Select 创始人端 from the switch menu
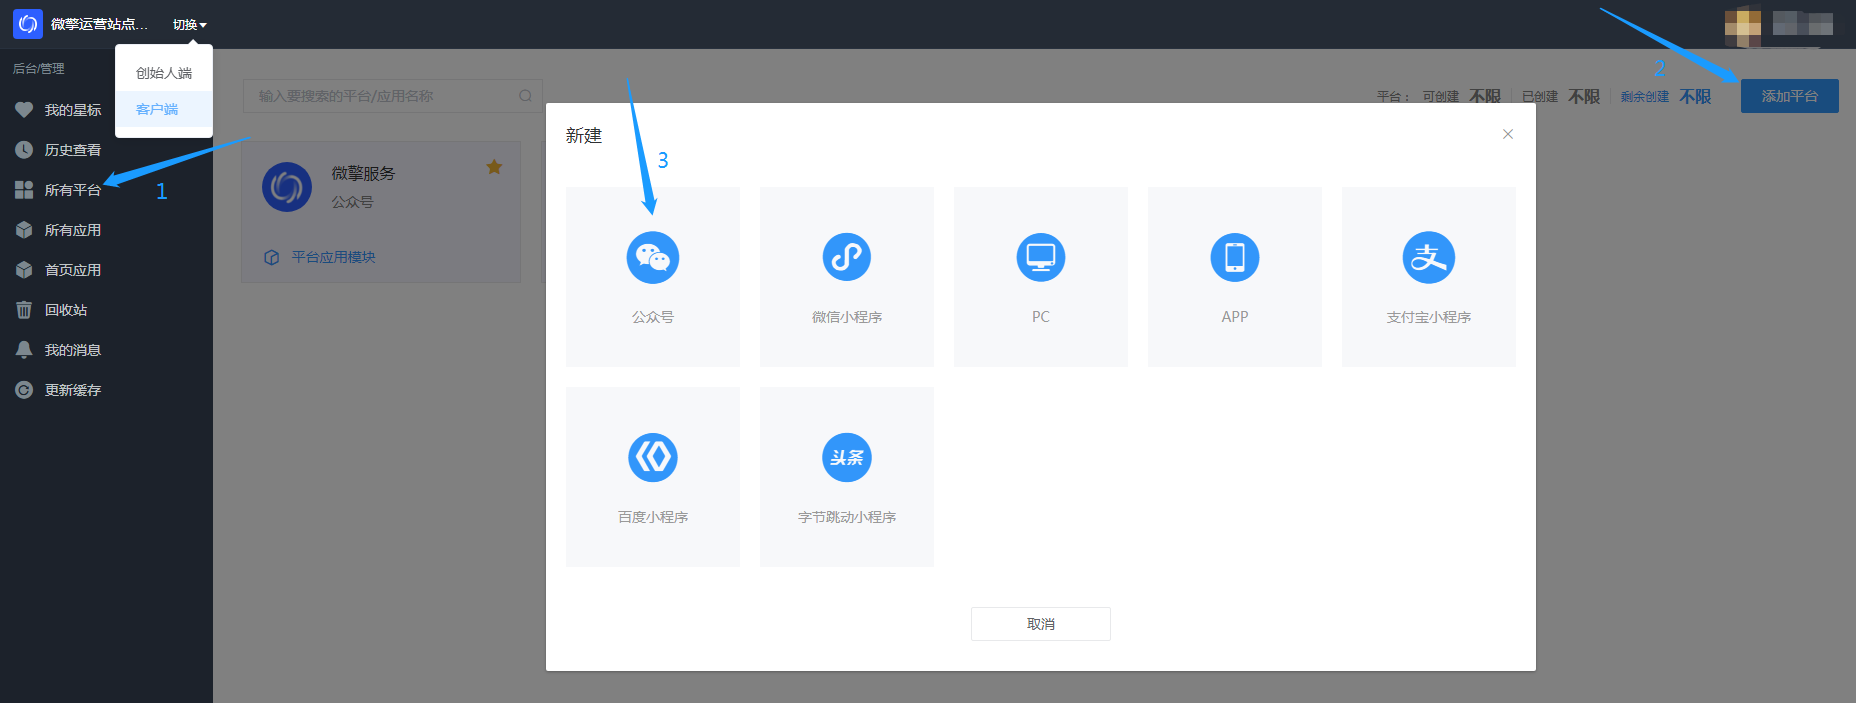Screen dimensions: 1856x703 tap(164, 73)
